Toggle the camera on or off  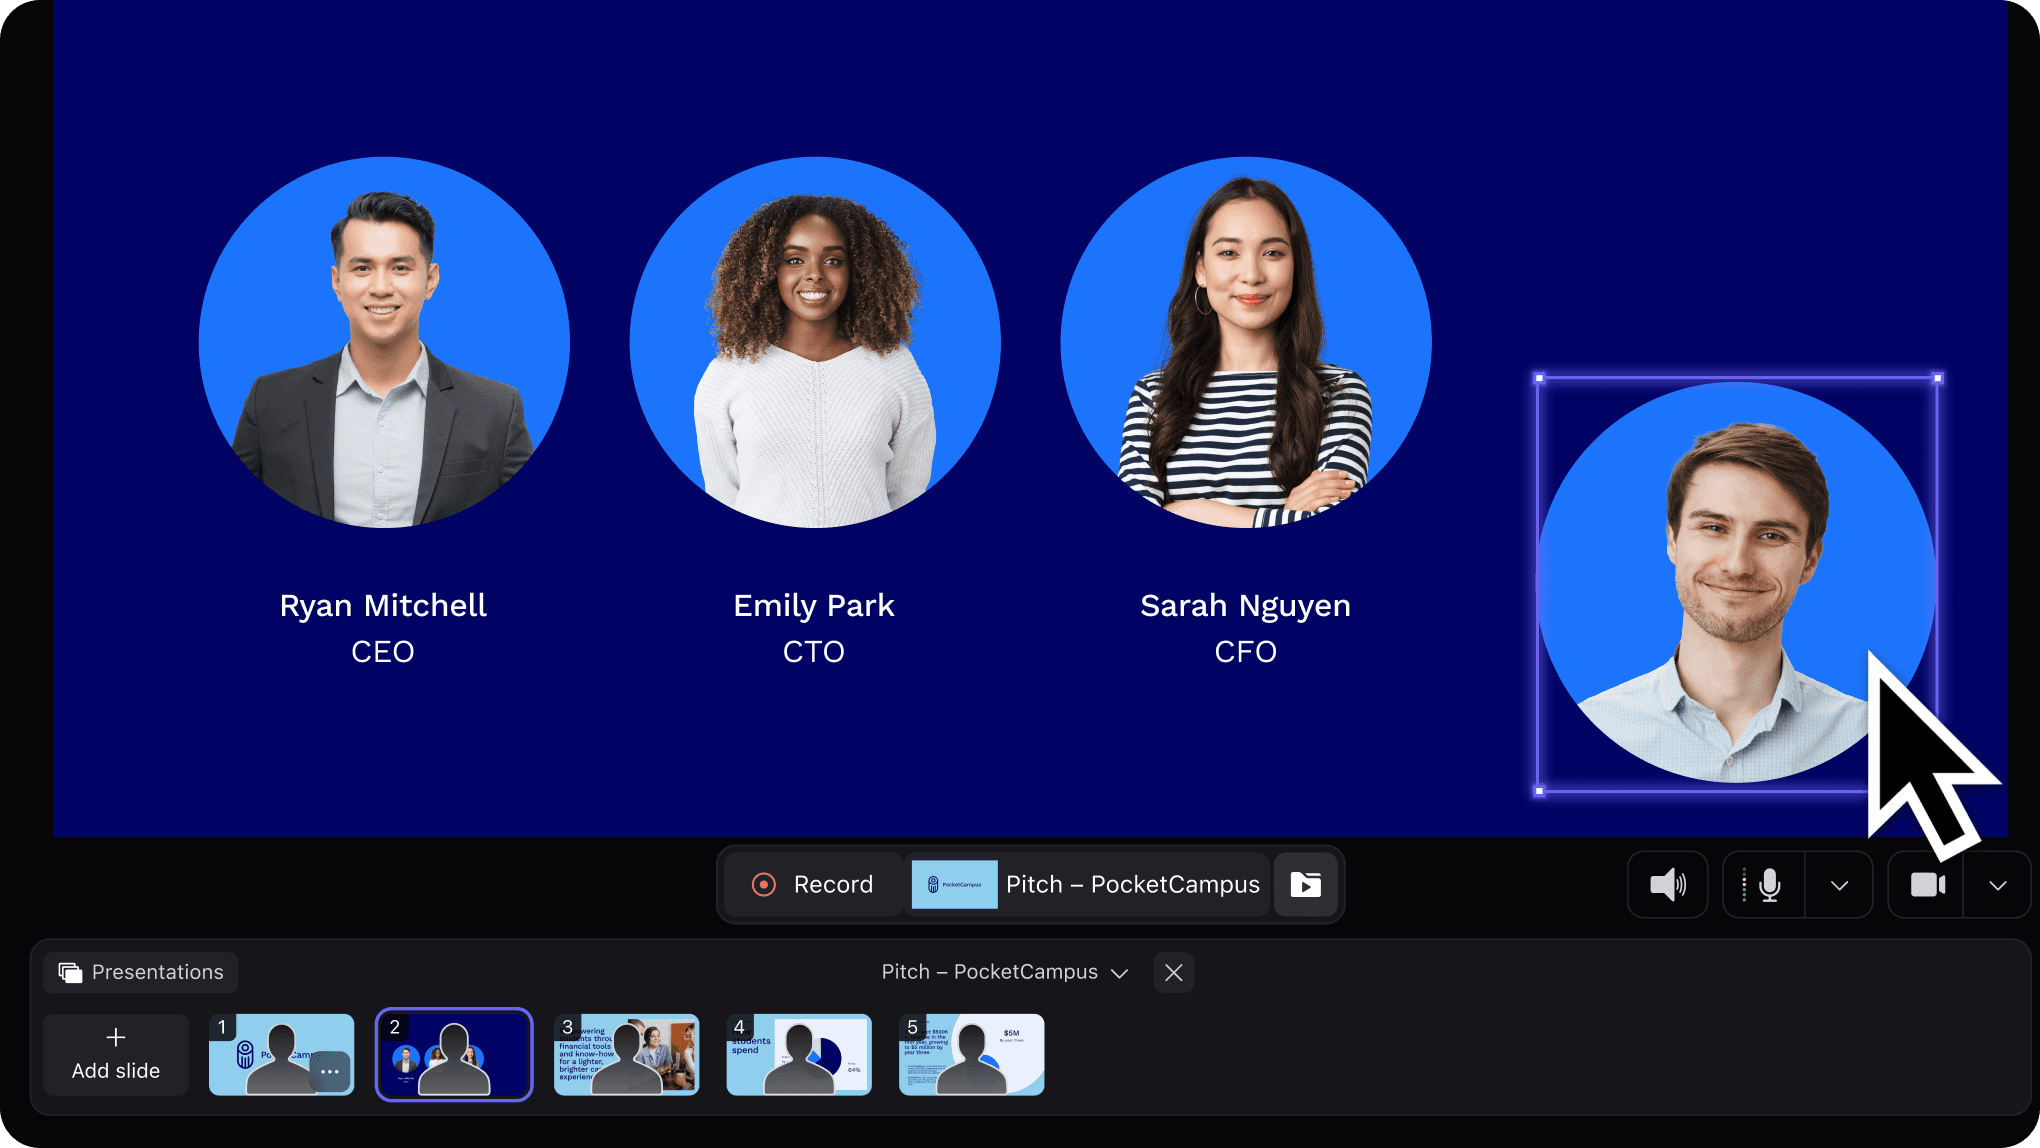coord(1927,885)
